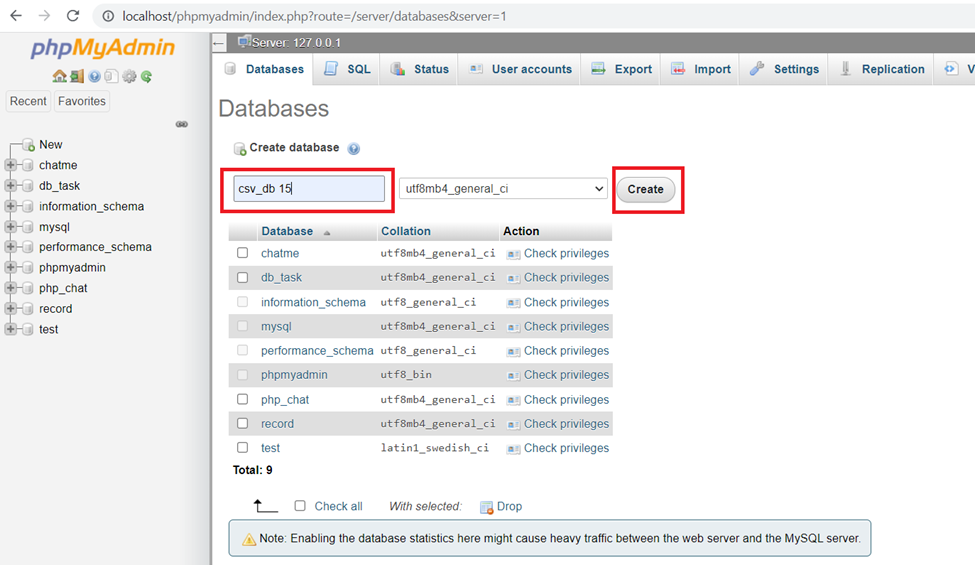
Task: Open navigation panel settings gear icon
Action: click(129, 76)
